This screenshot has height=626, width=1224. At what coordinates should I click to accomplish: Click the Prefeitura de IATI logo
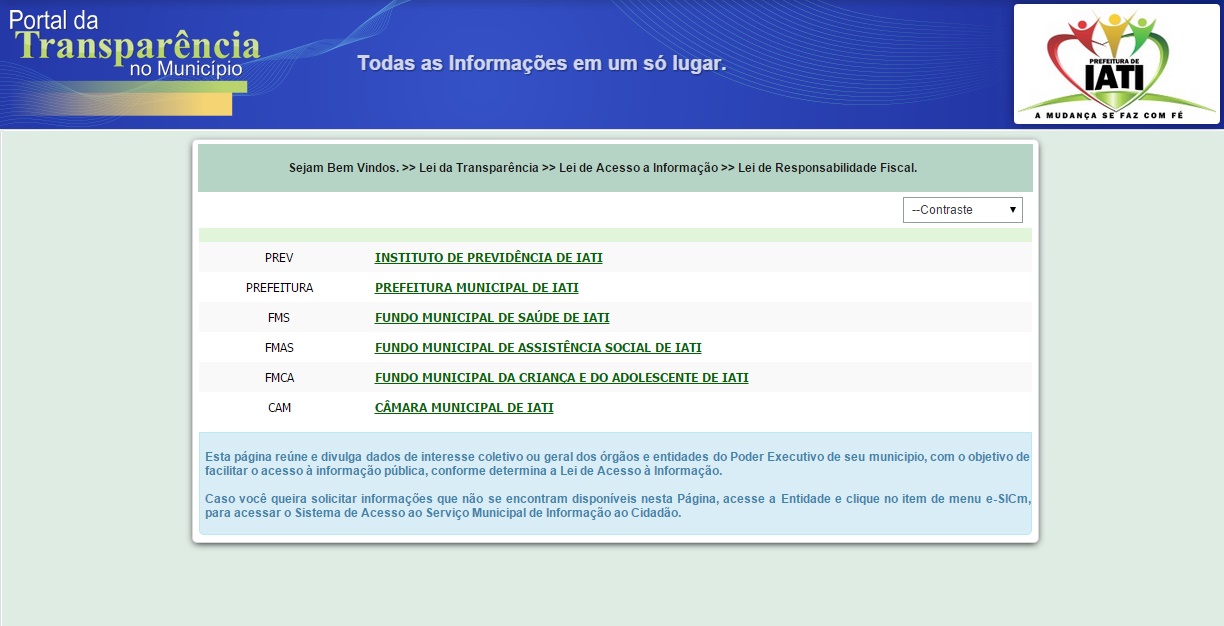1117,64
